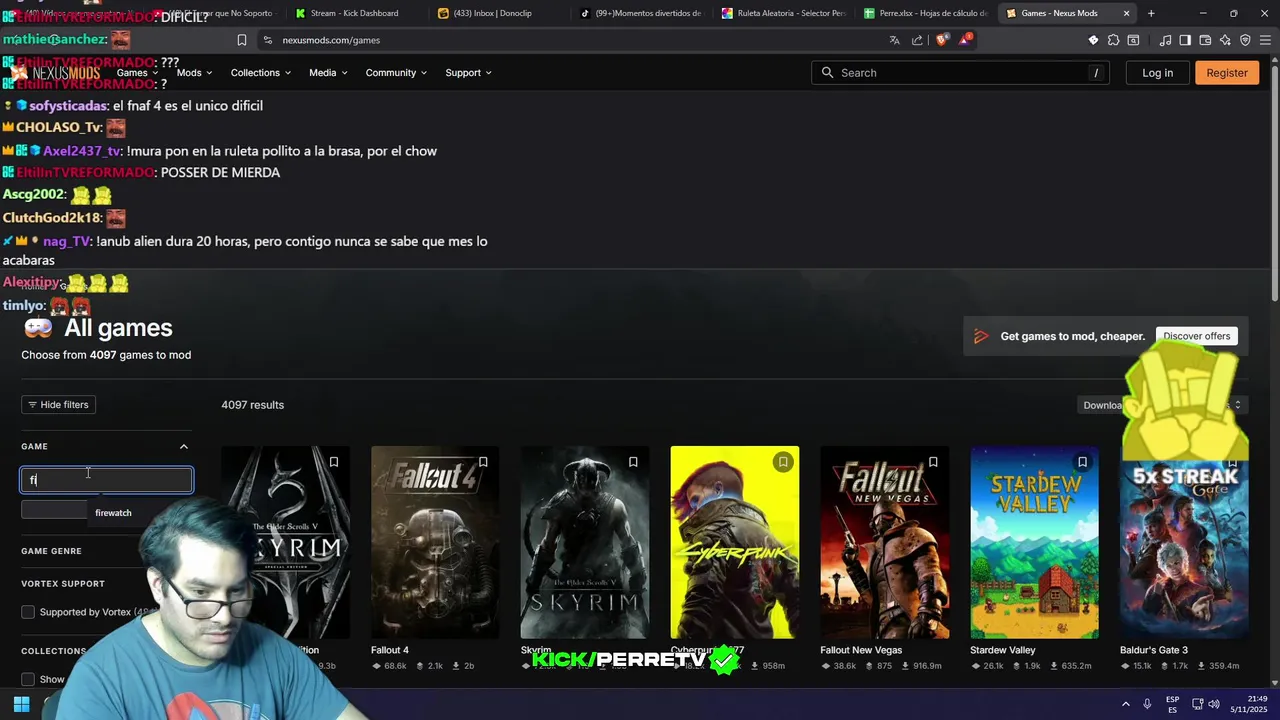1280x720 pixels.
Task: Switch to the Ruleta Aleatoria tab
Action: tap(784, 13)
